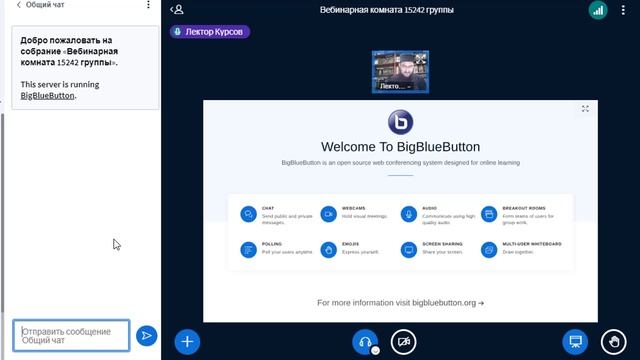
Task: Open main options menu in top-right corner
Action: (623, 10)
